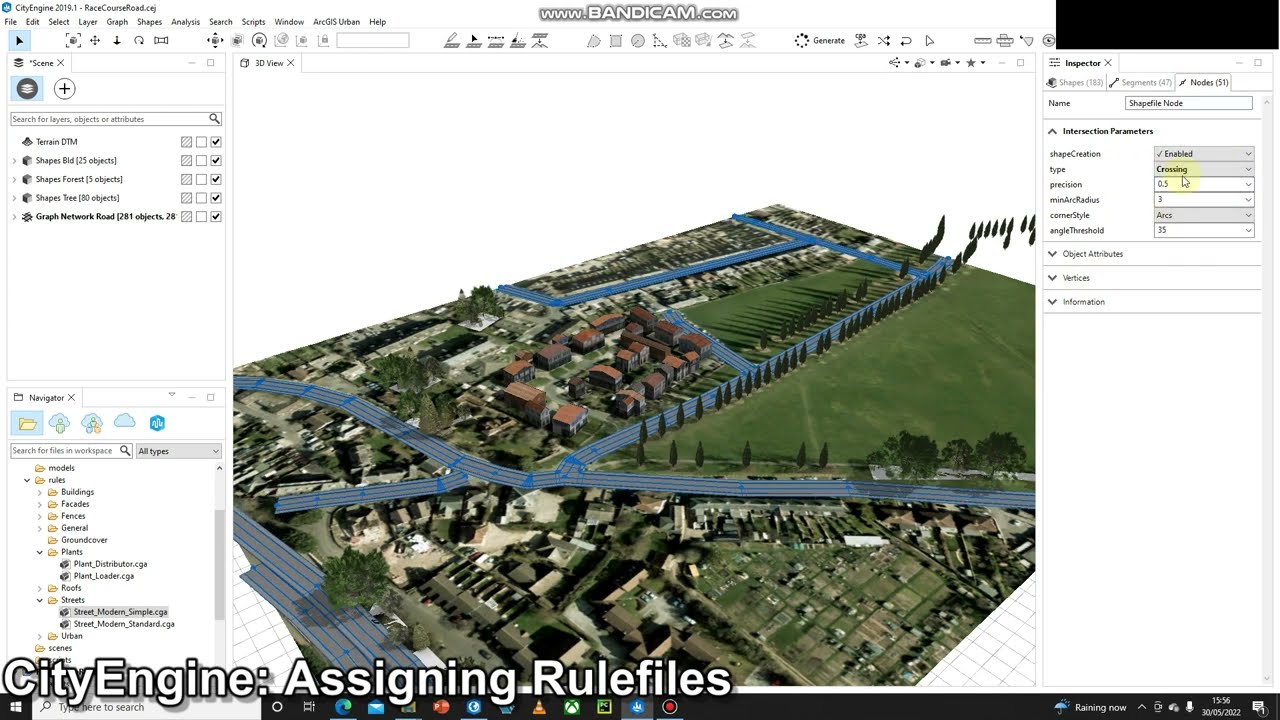Viewport: 1280px width, 720px height.
Task: Open view bookmarks star menu
Action: point(975,63)
